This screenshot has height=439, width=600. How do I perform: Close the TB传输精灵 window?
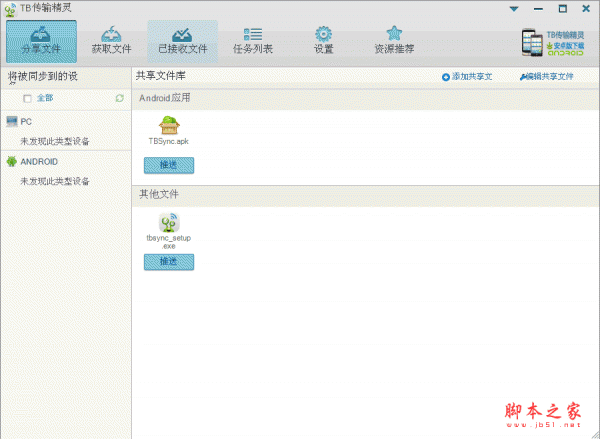click(586, 8)
